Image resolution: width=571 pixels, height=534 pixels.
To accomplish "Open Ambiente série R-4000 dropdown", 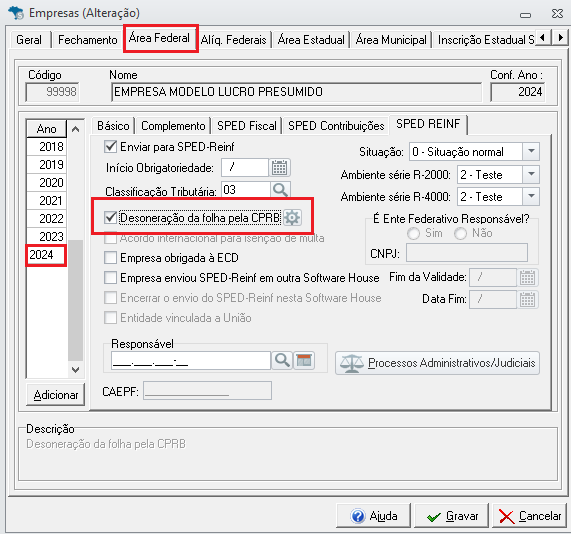I will tap(531, 196).
